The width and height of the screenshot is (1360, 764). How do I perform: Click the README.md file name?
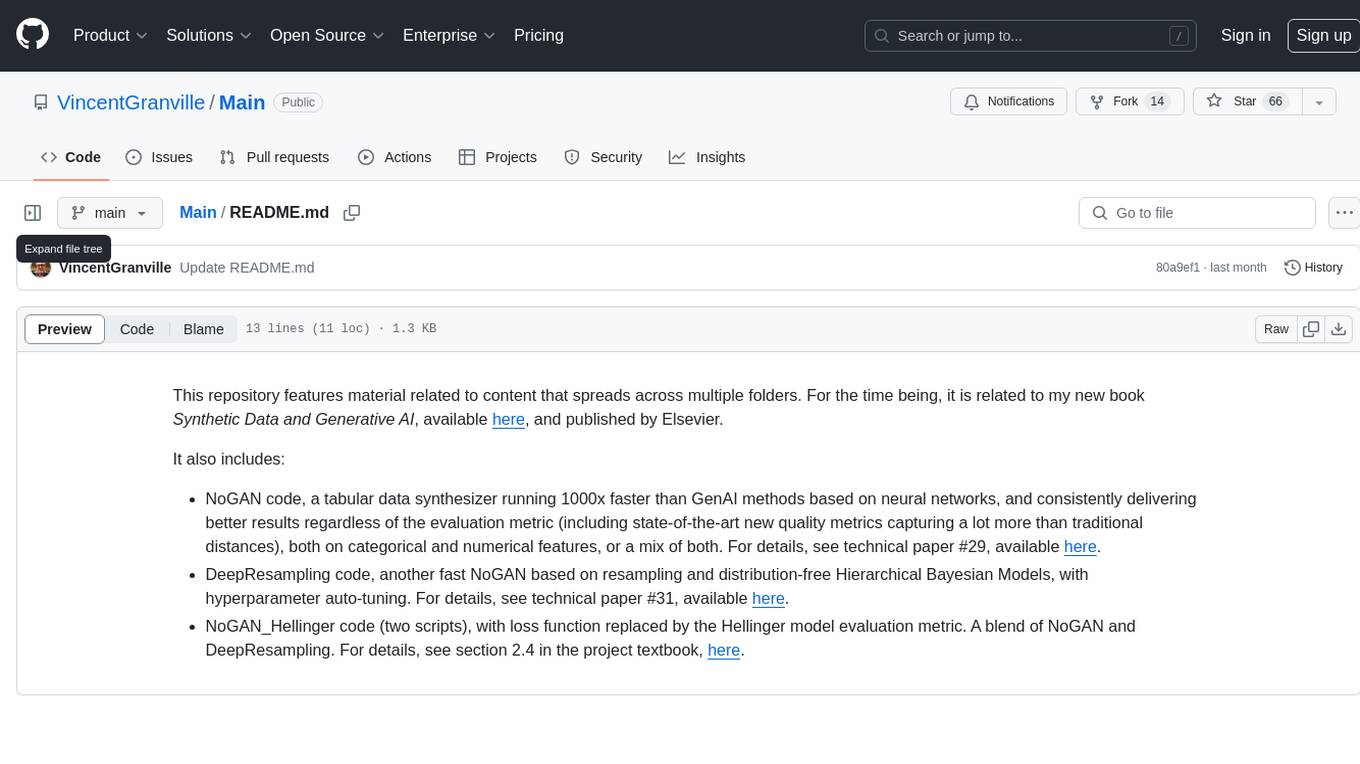[279, 212]
